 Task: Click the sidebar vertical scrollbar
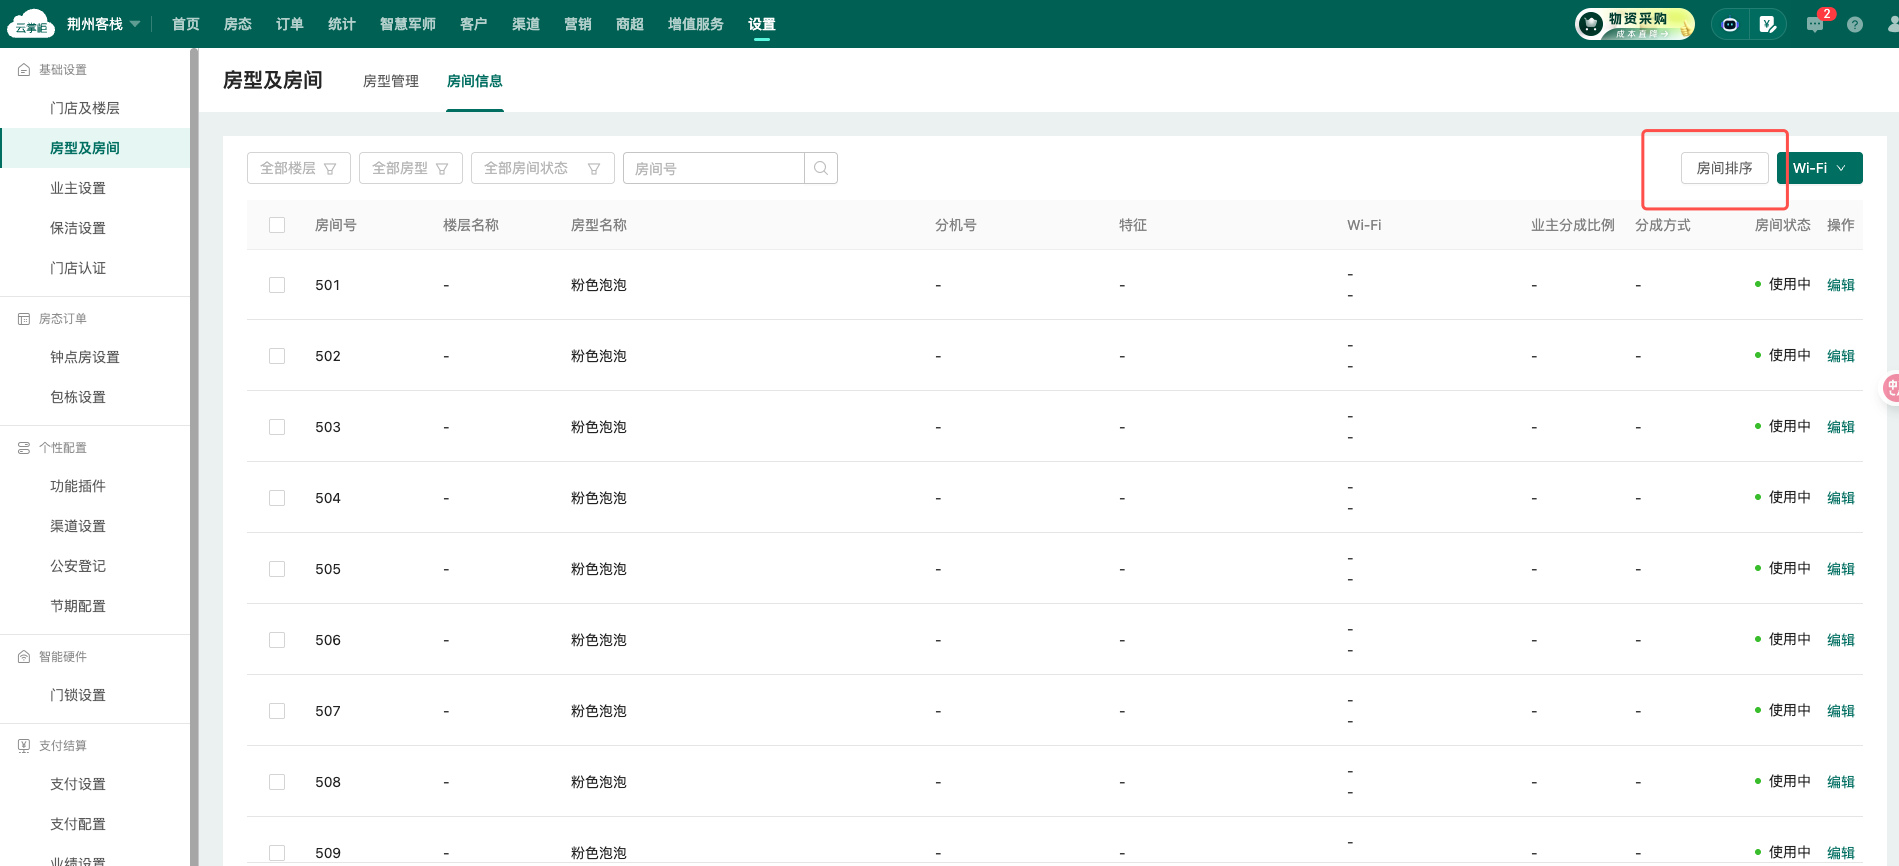click(x=194, y=457)
